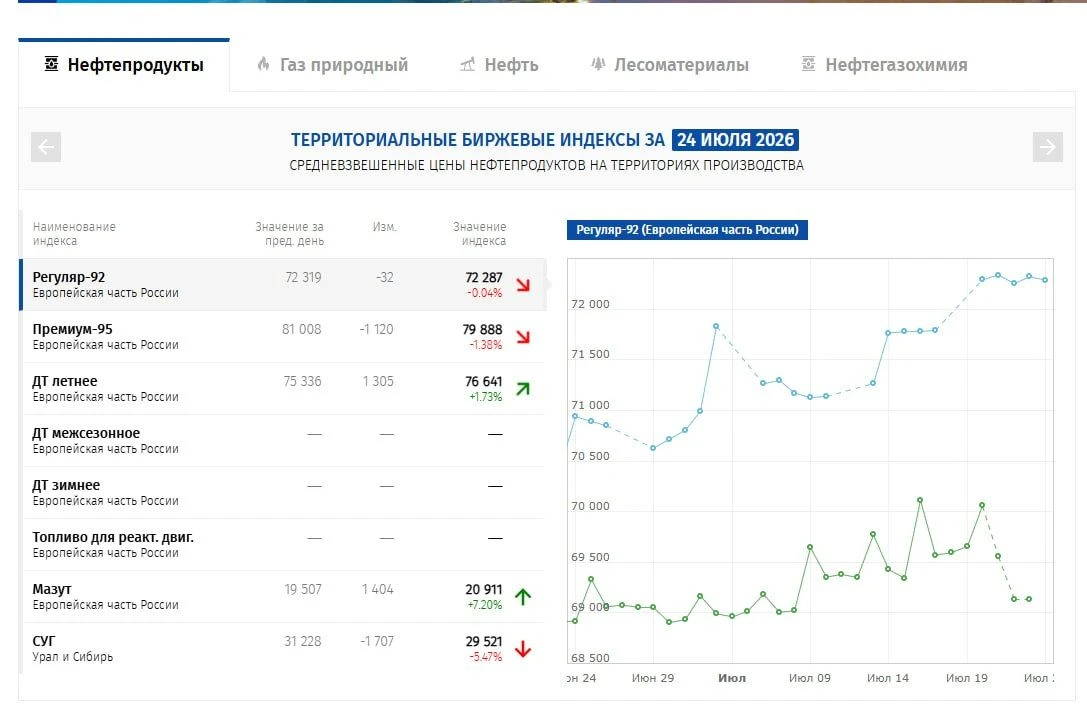1087x713 pixels.
Task: Click the icon beside Нефтегазохимия
Action: [x=808, y=64]
